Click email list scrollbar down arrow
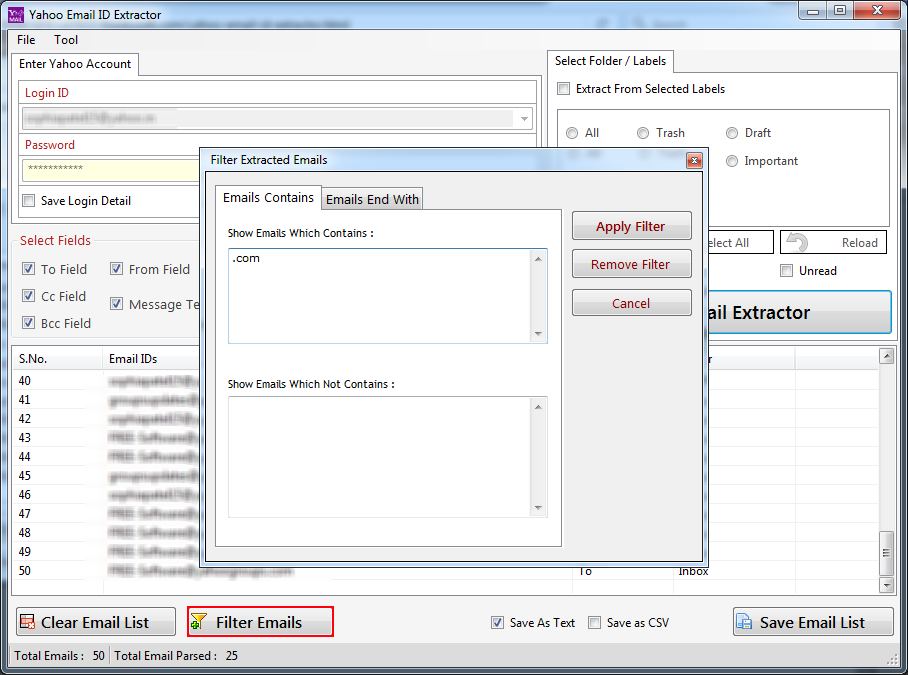908x675 pixels. click(x=886, y=585)
